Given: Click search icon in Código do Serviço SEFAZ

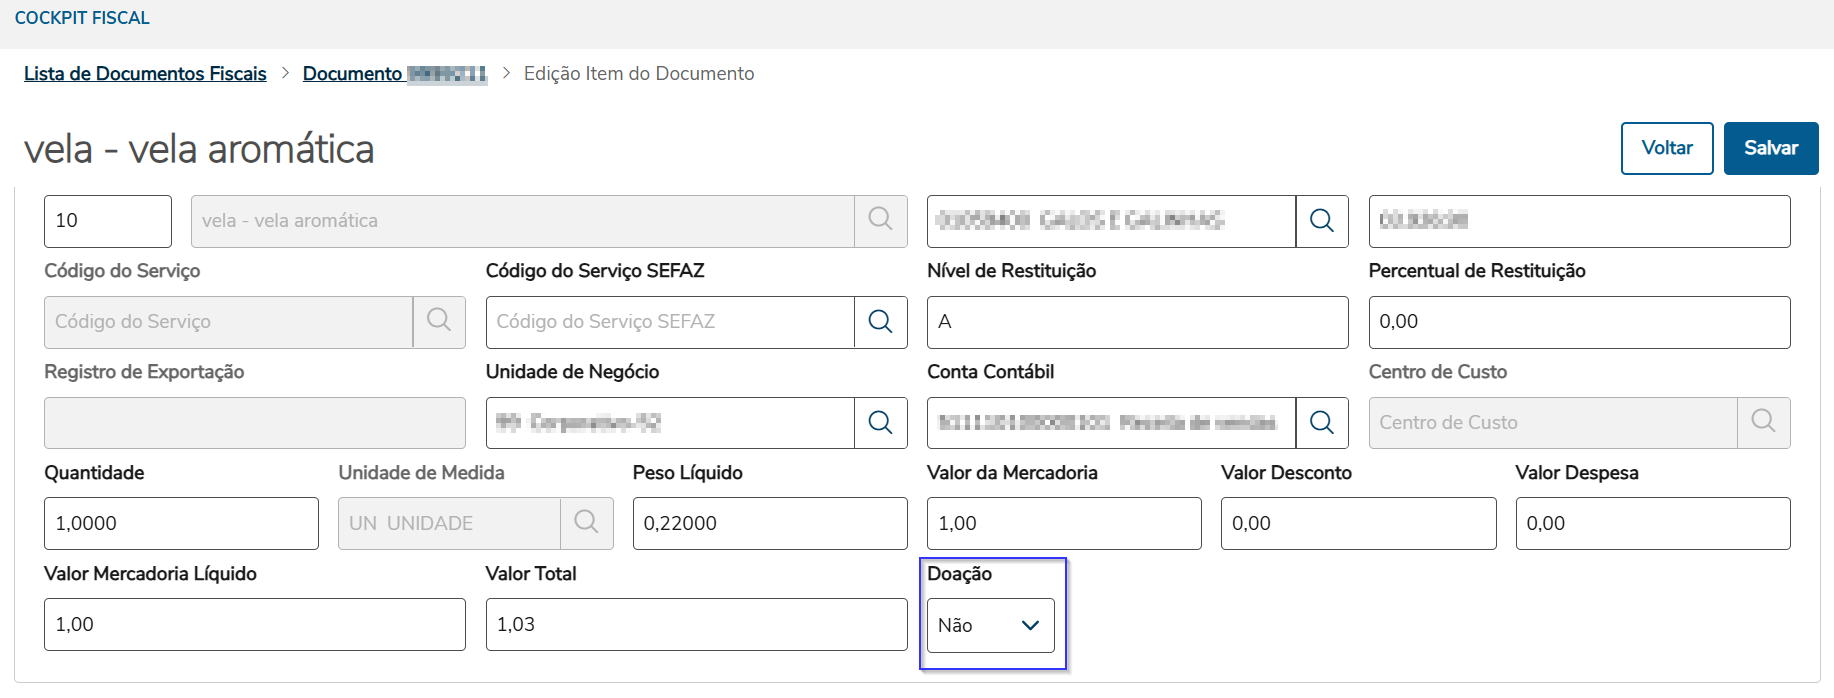Looking at the screenshot, I should 880,322.
